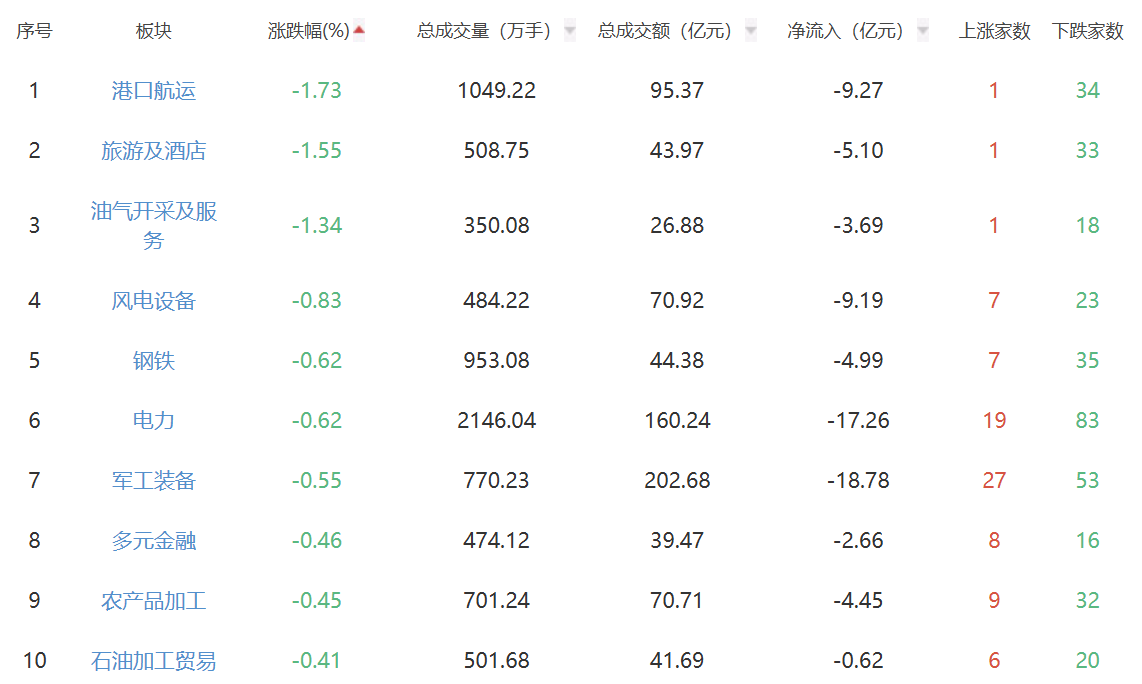Viewport: 1142px width, 684px height.
Task: Click the 序号 column header
Action: coord(34,31)
